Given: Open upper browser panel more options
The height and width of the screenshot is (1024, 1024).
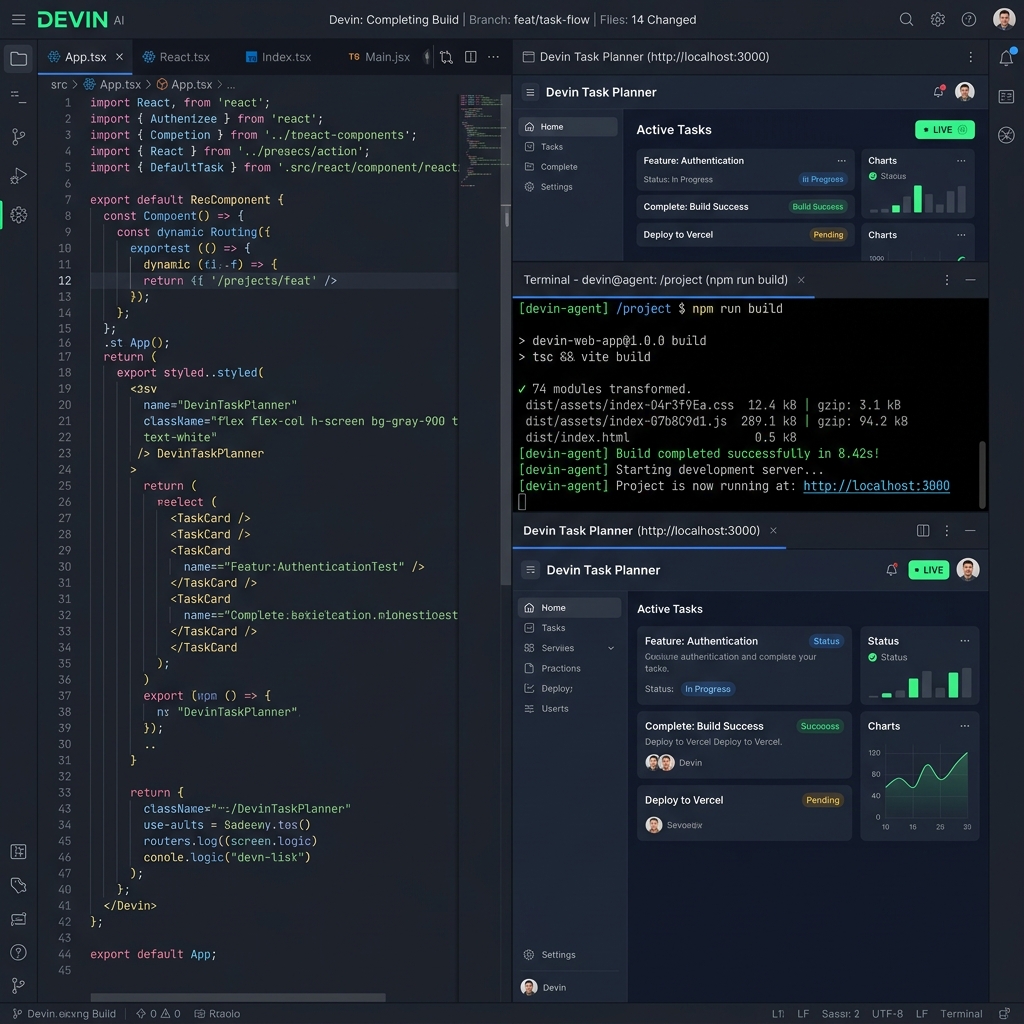Looking at the screenshot, I should (x=970, y=57).
